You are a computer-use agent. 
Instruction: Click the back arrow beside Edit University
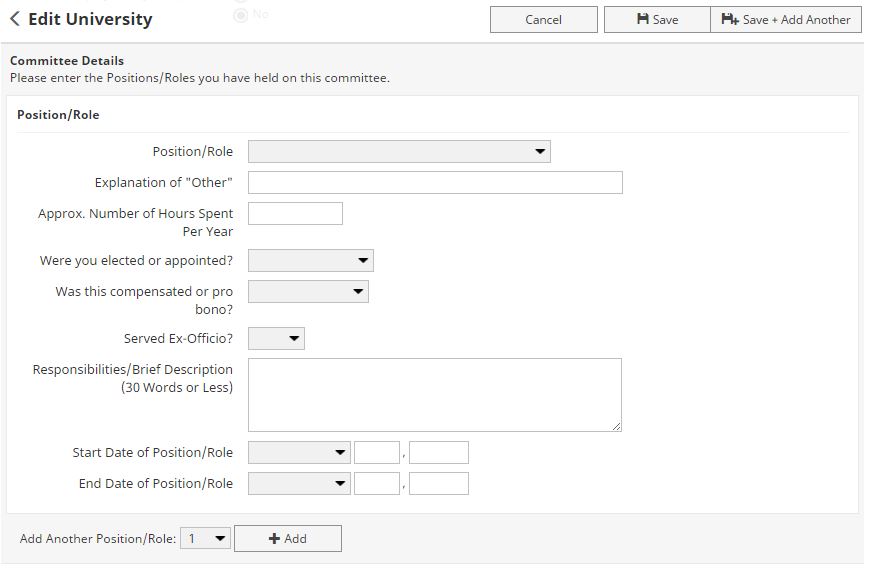coord(15,19)
